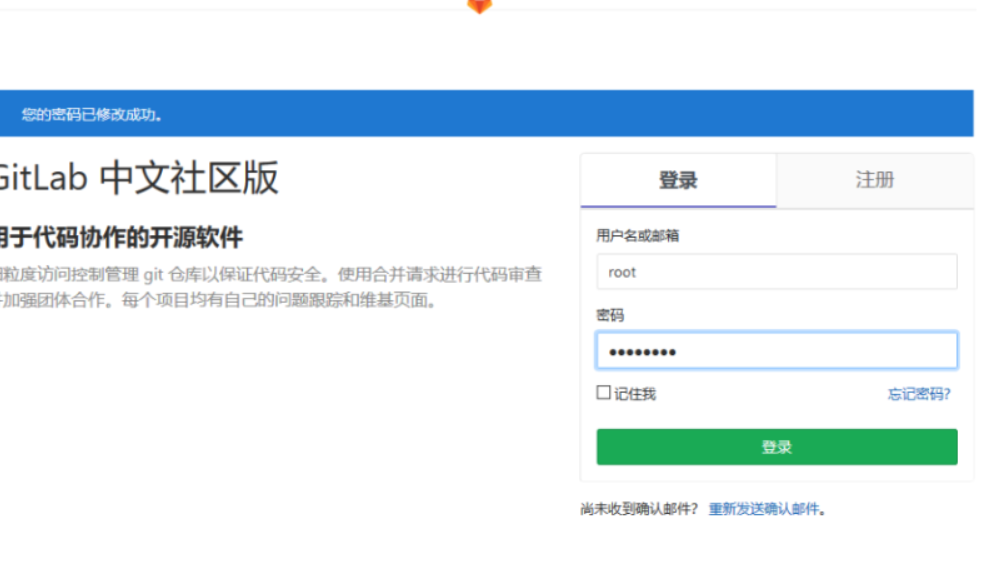This screenshot has width=998, height=562.
Task: Click the 您的密码已修改成功 notification banner
Action: pos(486,113)
